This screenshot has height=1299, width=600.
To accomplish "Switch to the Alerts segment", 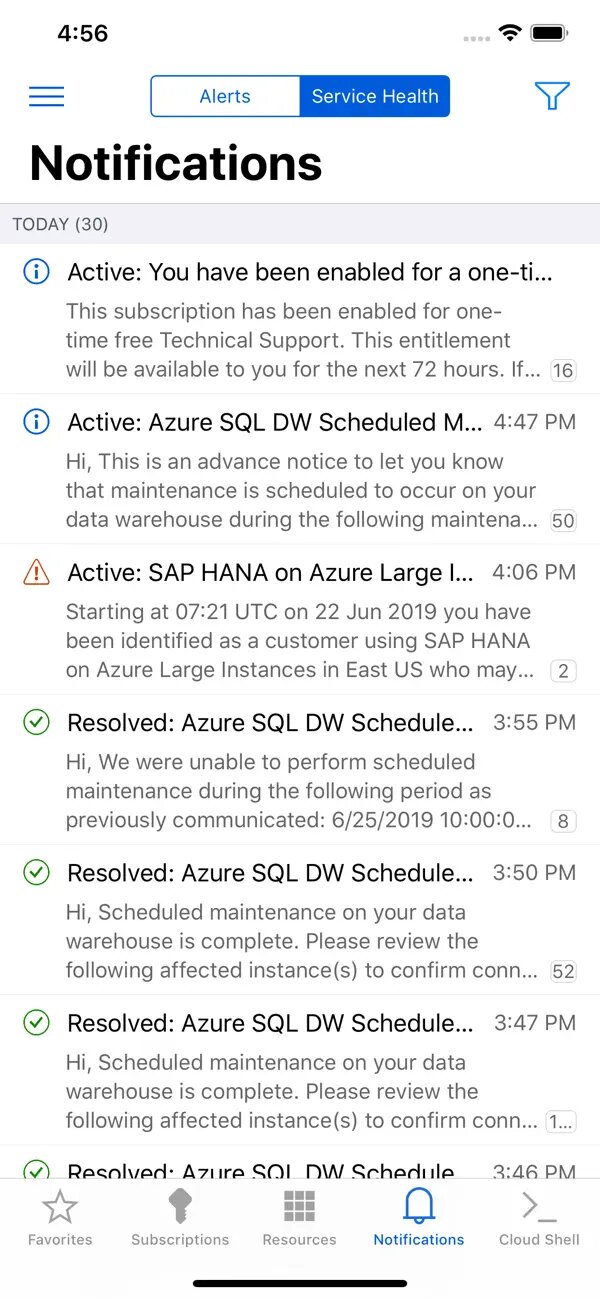I will pos(225,96).
